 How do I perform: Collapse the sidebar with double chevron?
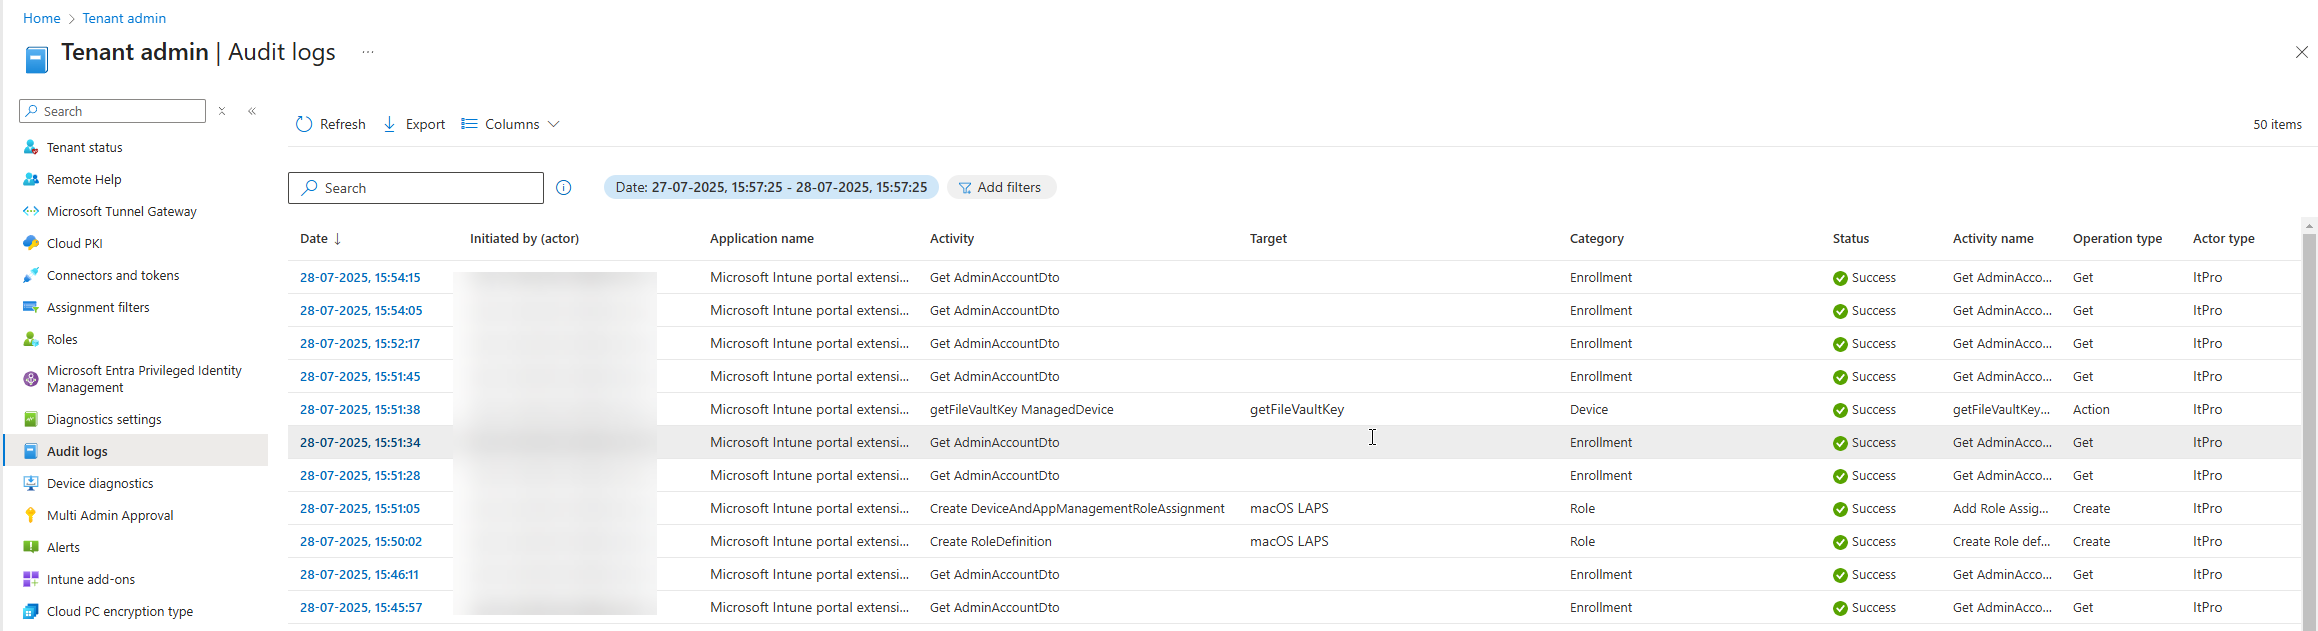[x=252, y=111]
